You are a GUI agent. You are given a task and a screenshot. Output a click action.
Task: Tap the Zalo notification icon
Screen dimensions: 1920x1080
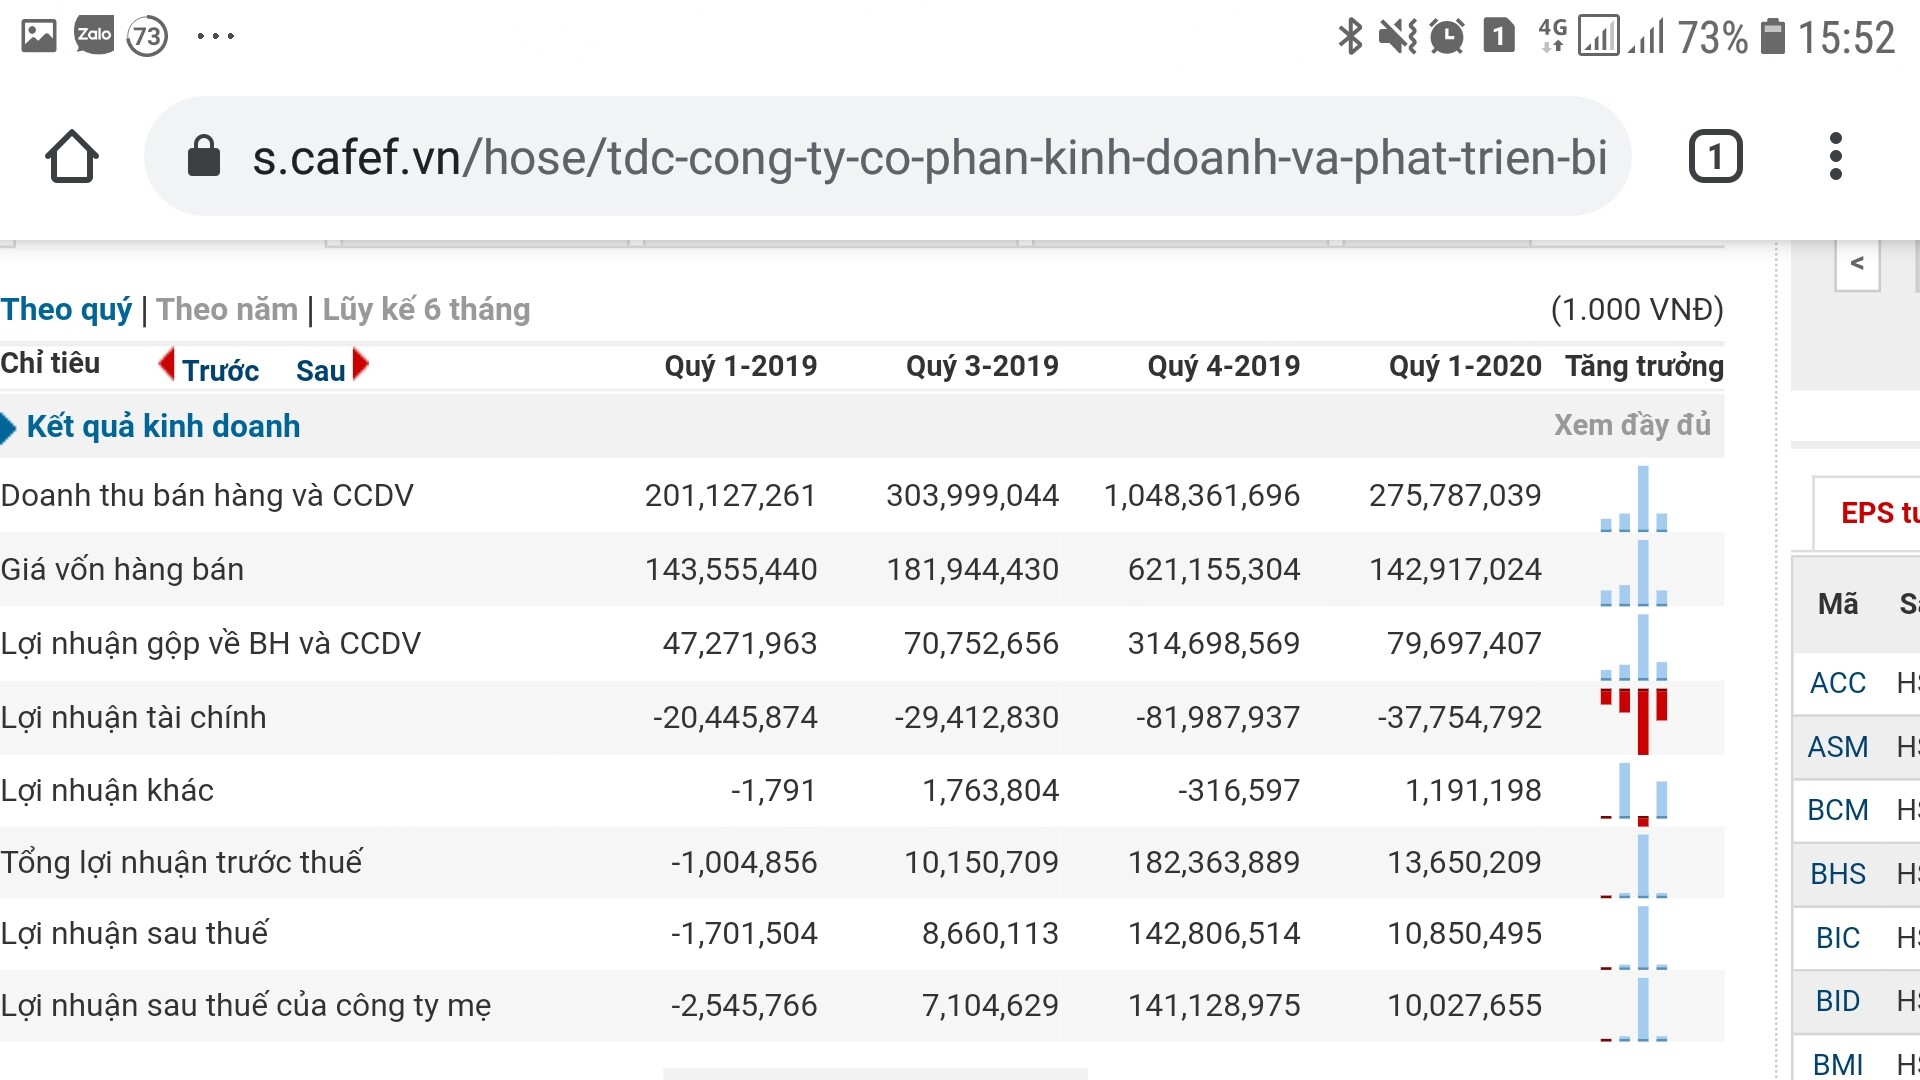coord(94,36)
